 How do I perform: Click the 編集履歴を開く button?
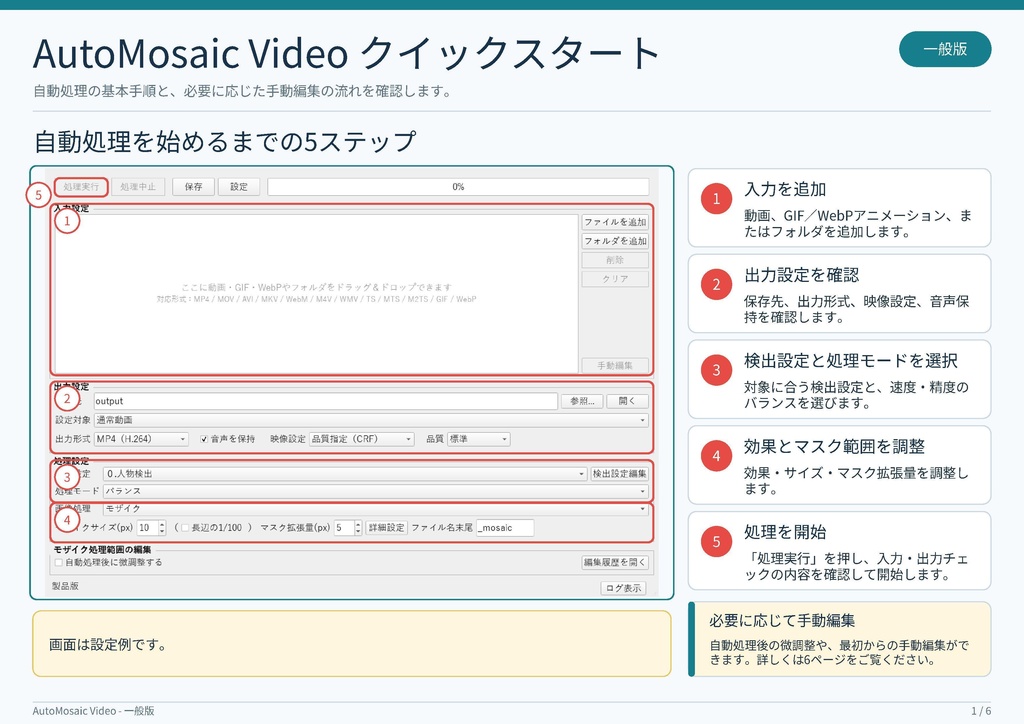coord(615,562)
